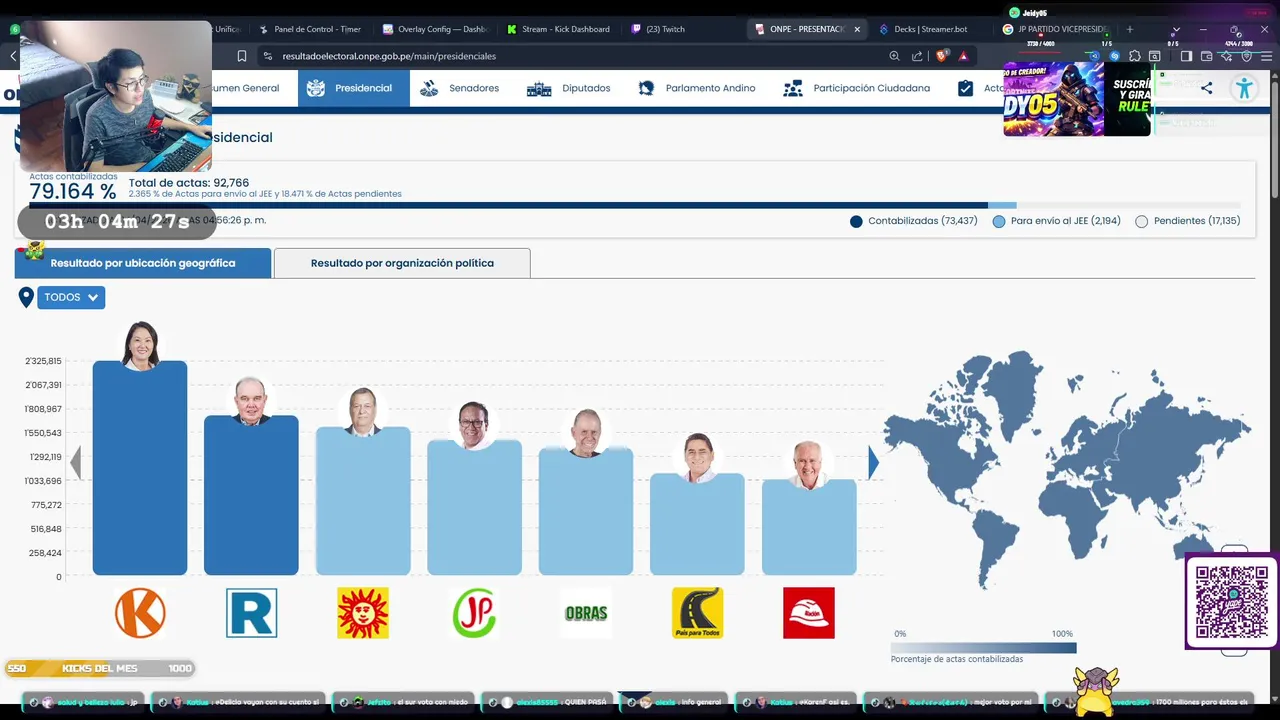Screen dimensions: 1280x720
Task: Click the Diputados building icon
Action: click(539, 89)
